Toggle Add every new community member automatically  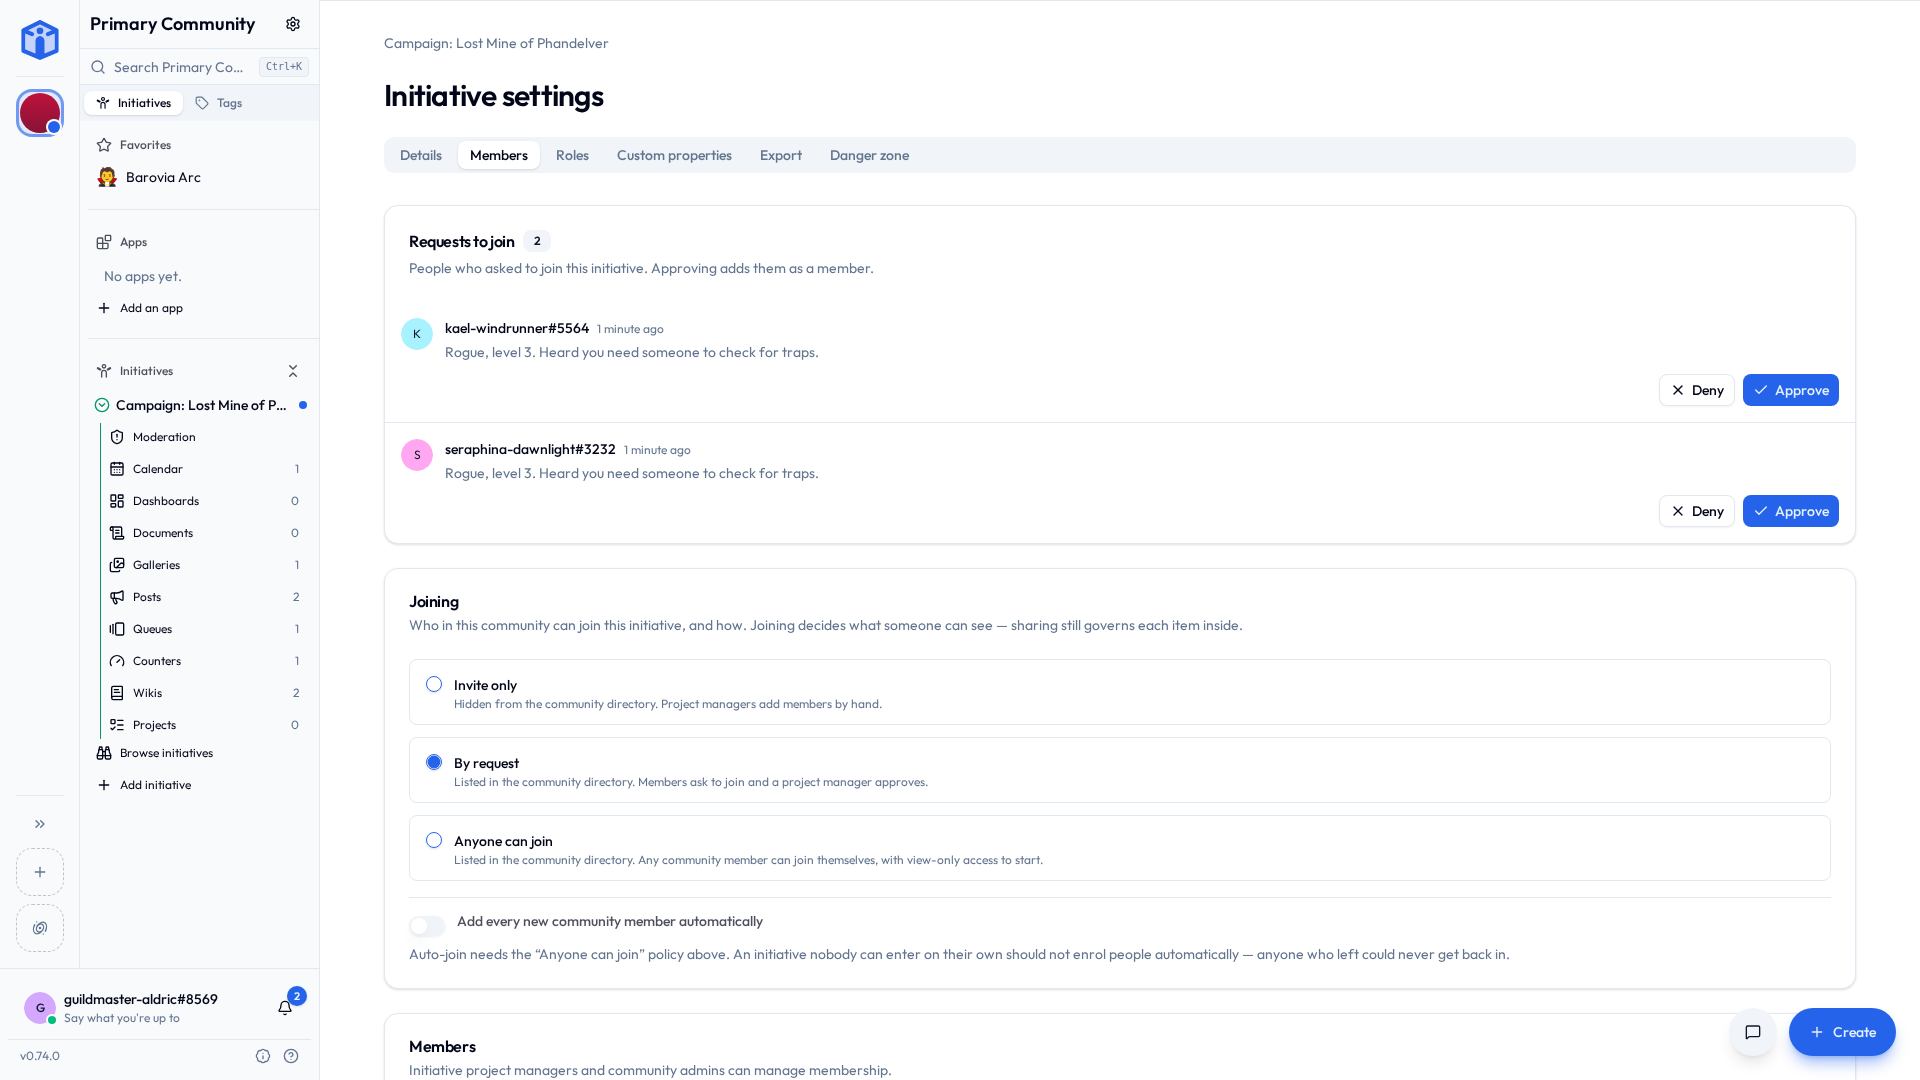point(427,927)
